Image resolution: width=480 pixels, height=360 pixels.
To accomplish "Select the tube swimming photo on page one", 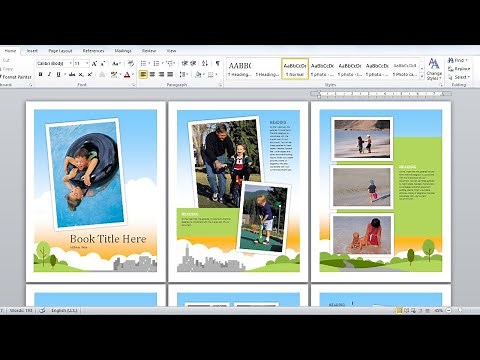I will click(x=86, y=175).
